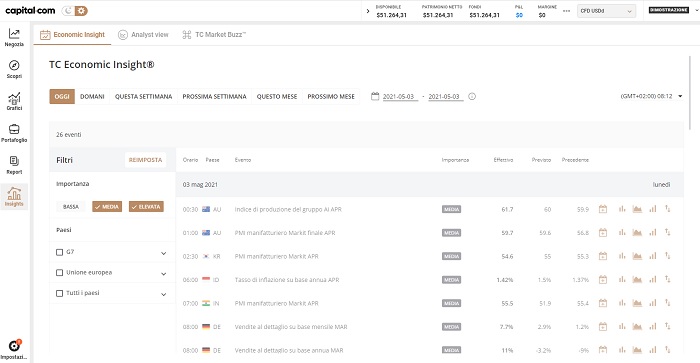This screenshot has width=700, height=363.
Task: Add AU PMI Markit finale event to calendar
Action: click(603, 233)
